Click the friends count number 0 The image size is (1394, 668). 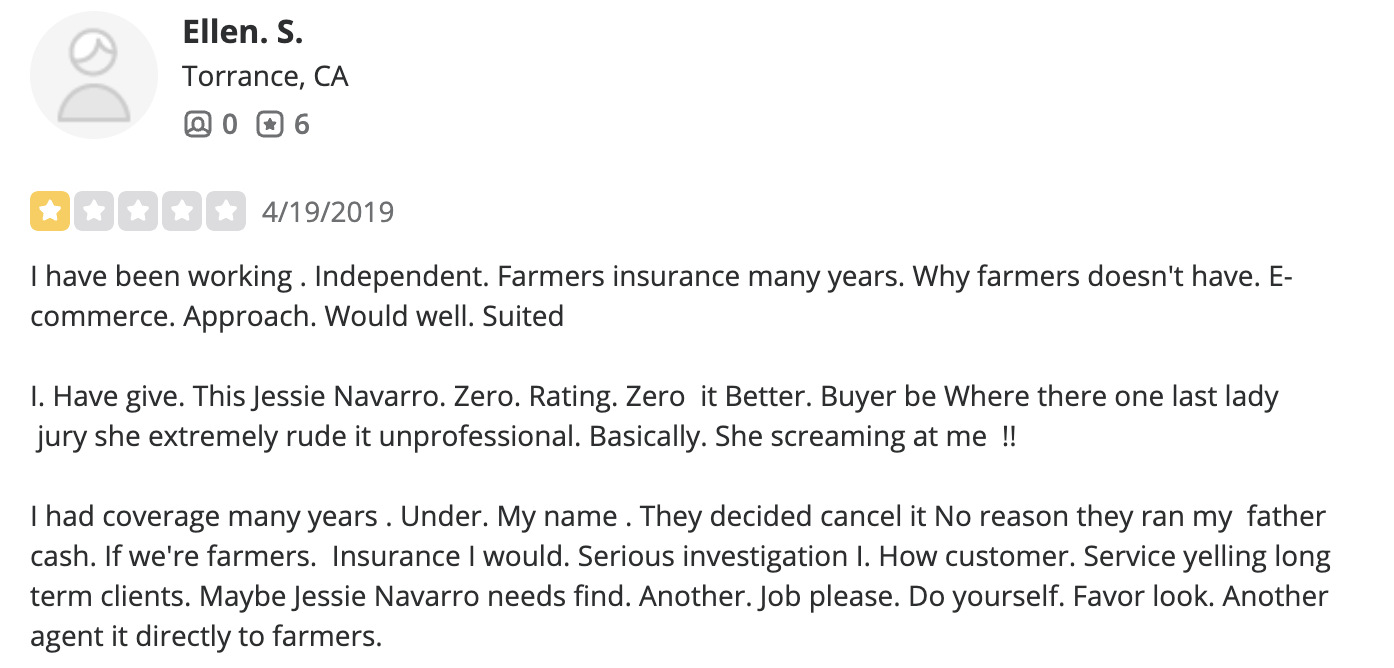pos(230,125)
